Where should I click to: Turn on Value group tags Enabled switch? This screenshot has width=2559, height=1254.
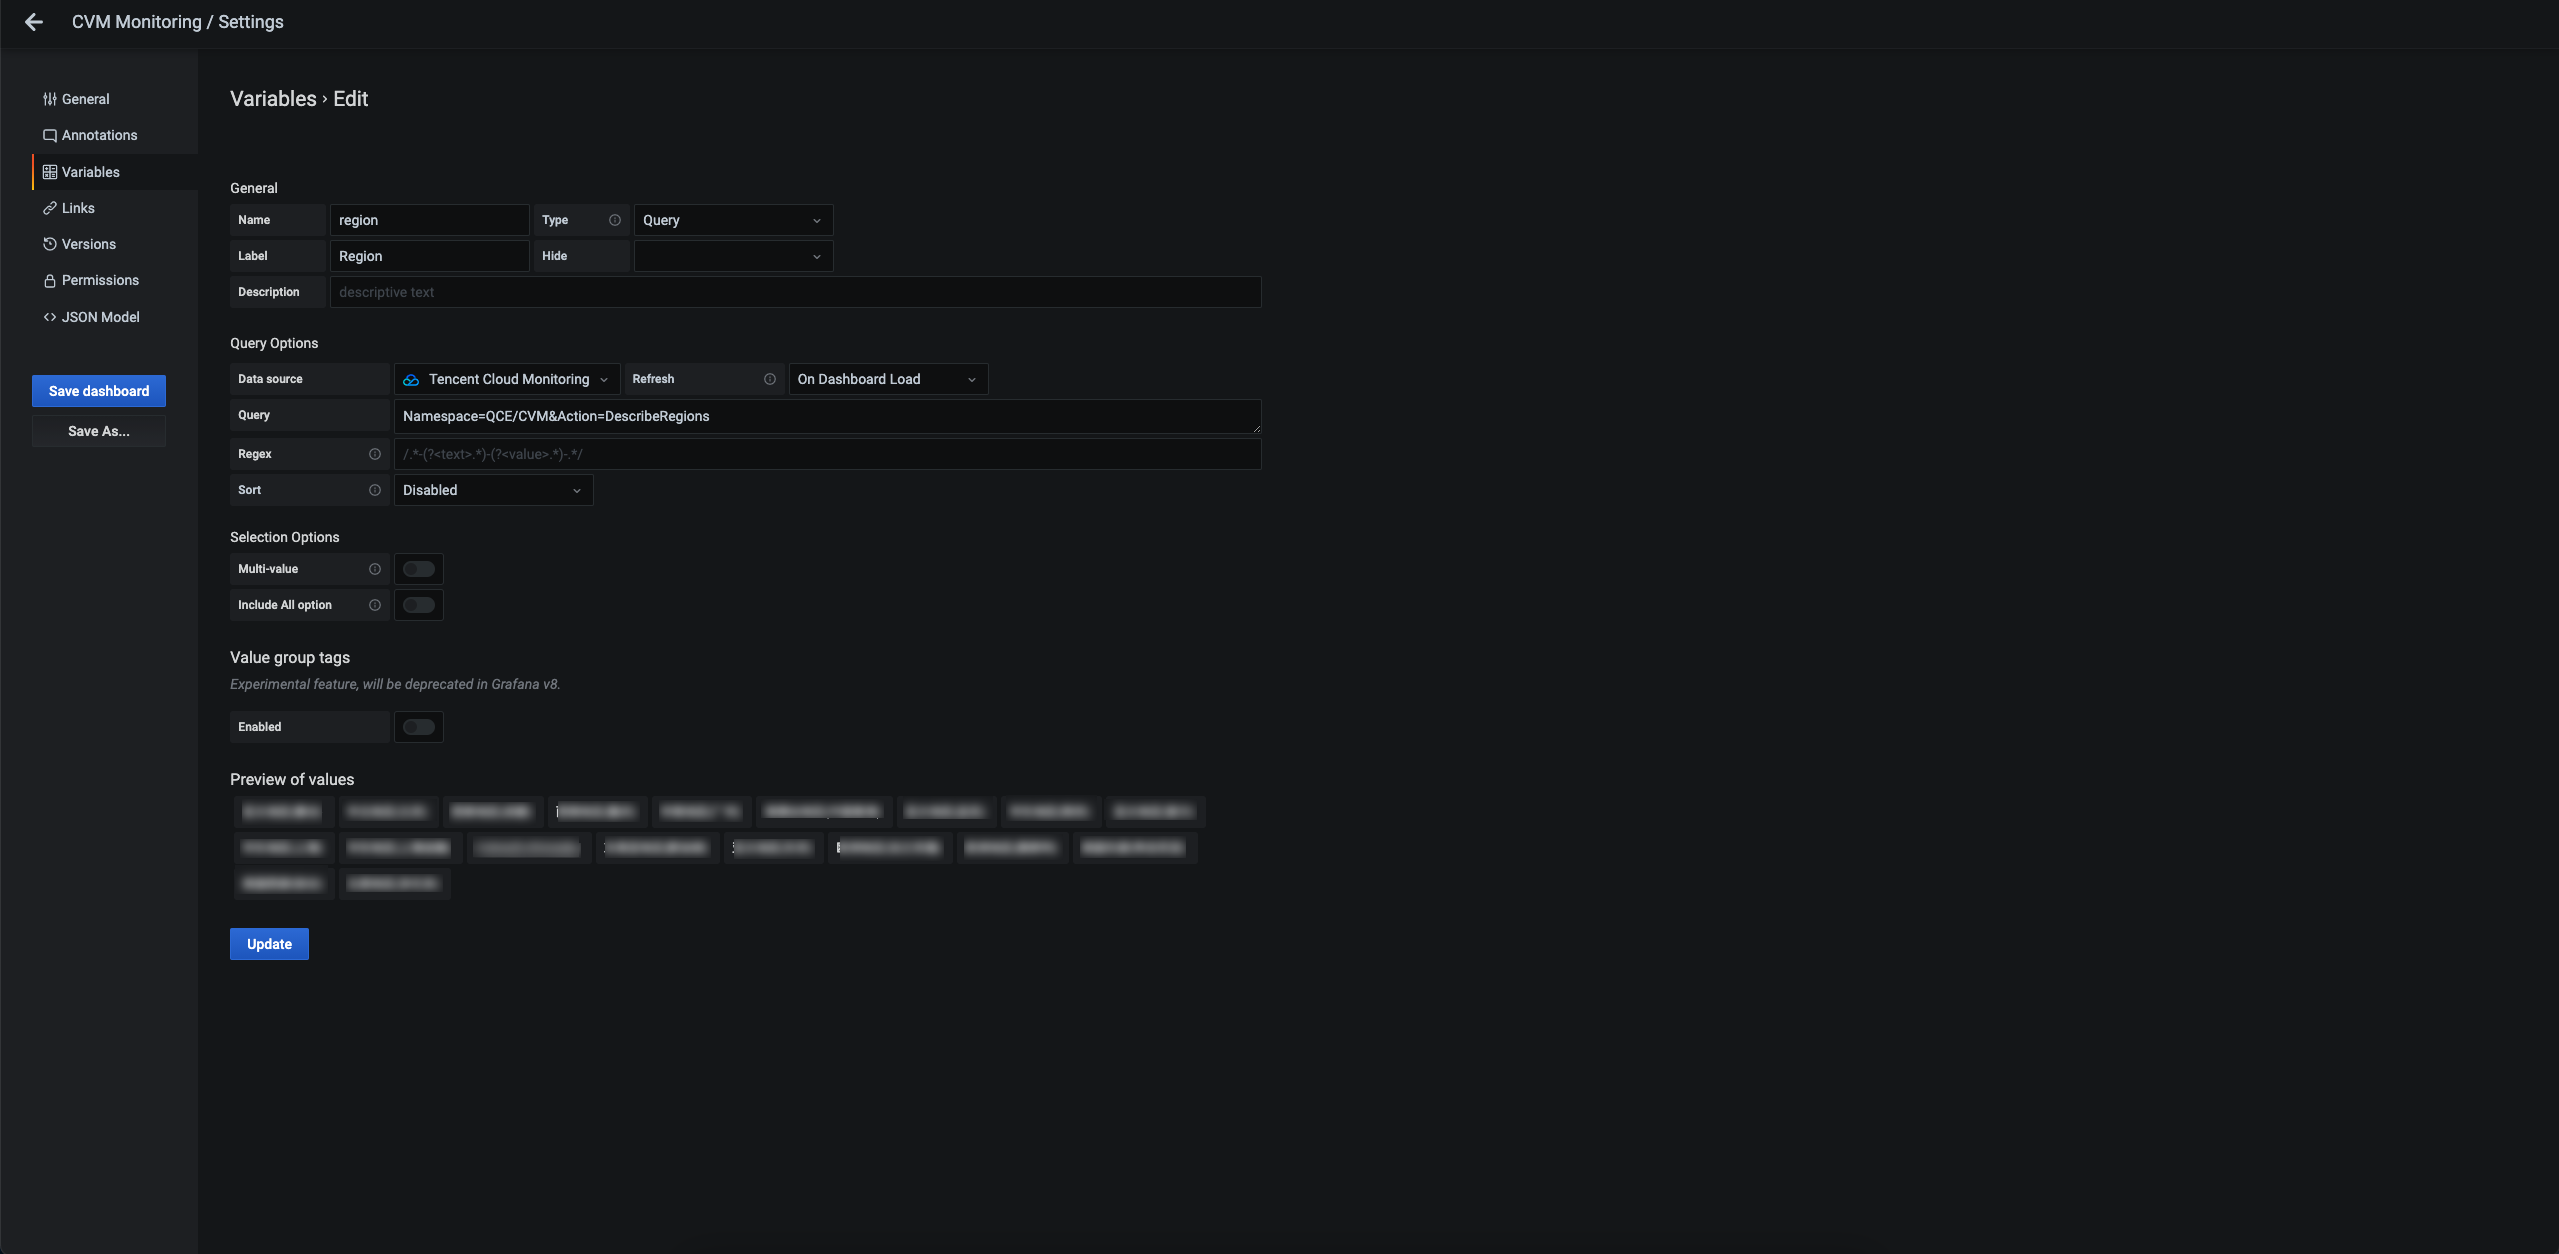point(419,727)
